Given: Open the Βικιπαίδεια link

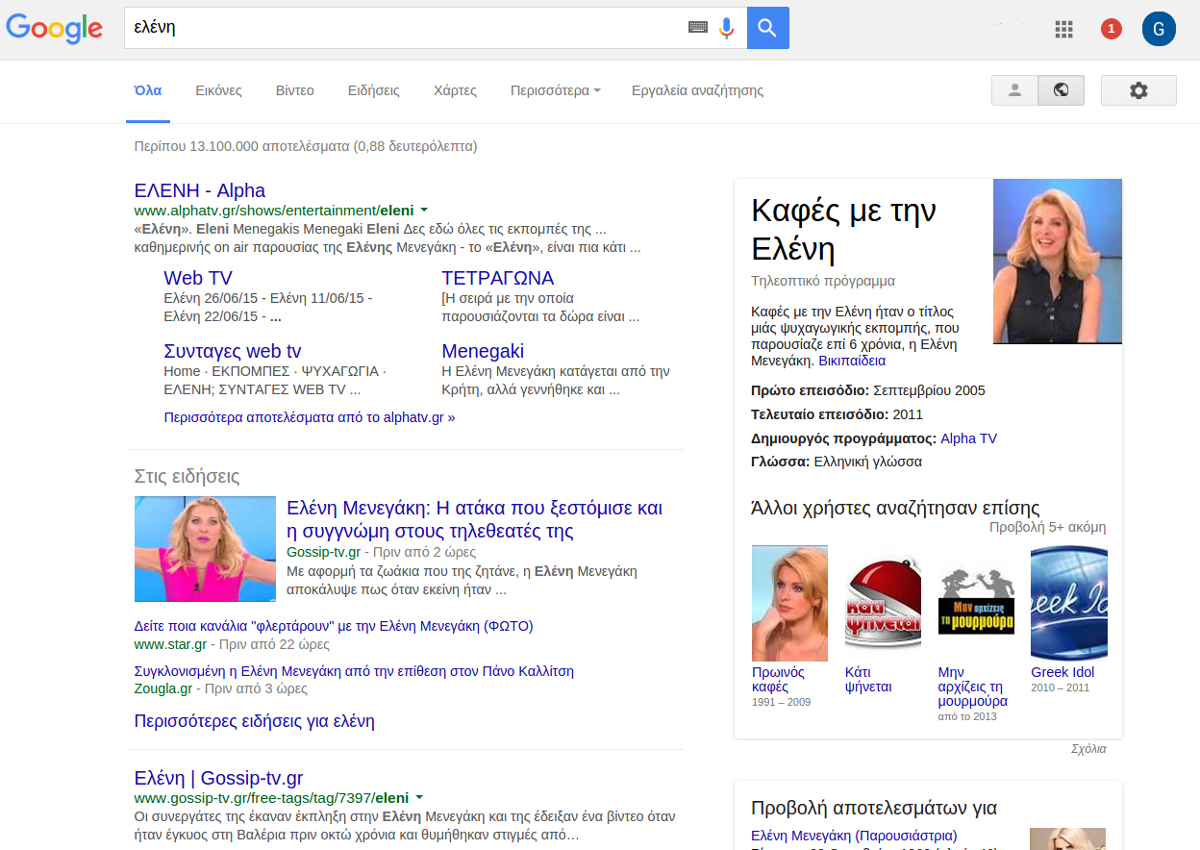Looking at the screenshot, I should click(852, 360).
